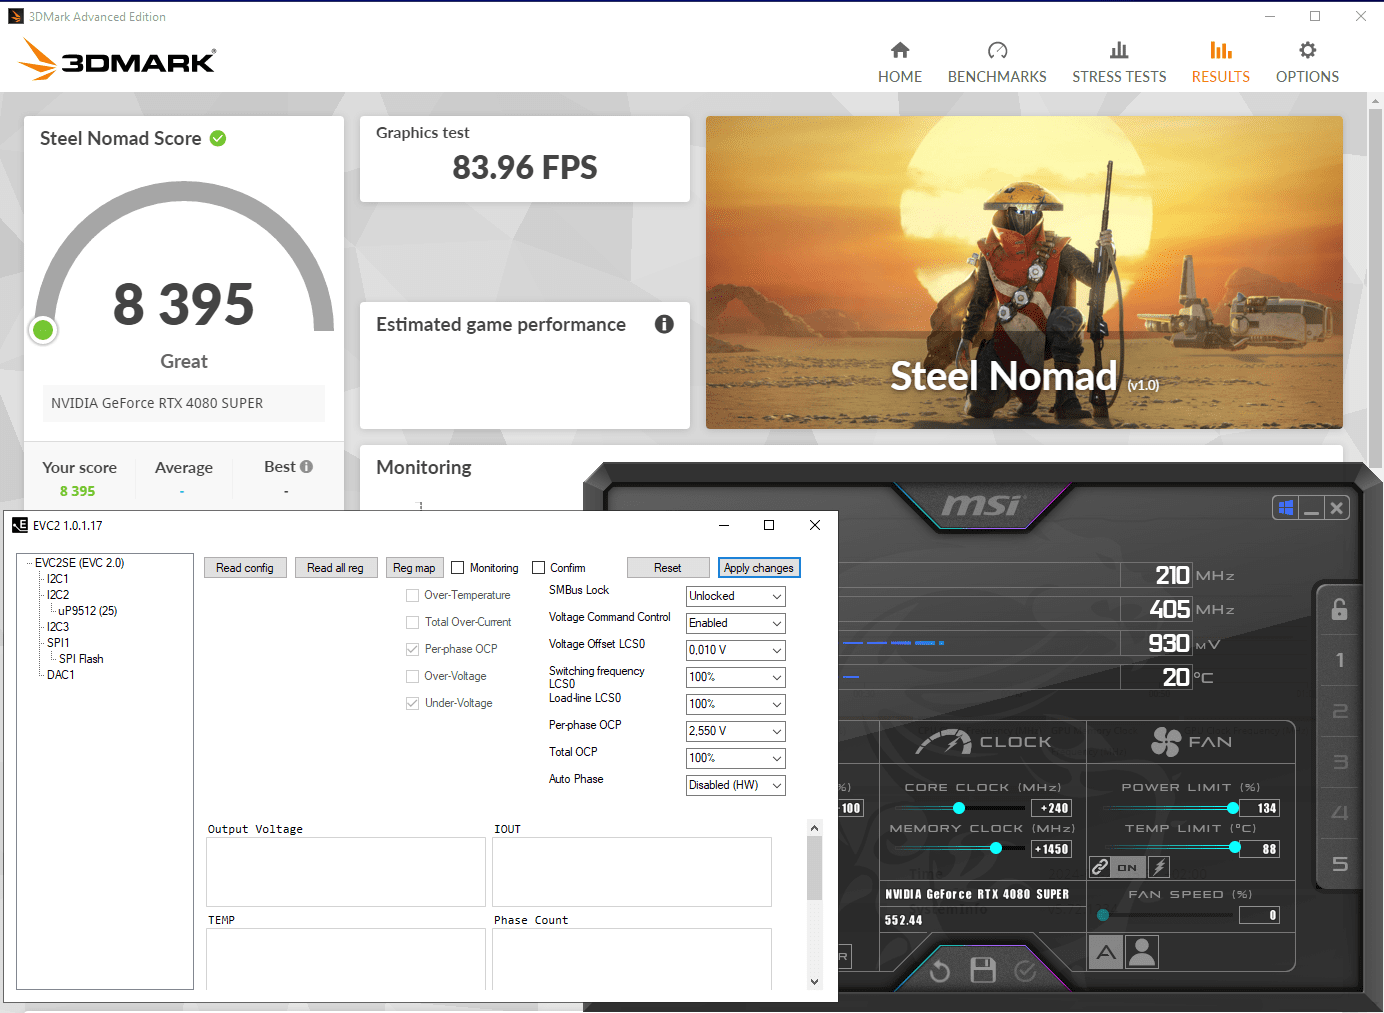
Task: Open the Switching frequency LCS0 dropdown
Action: 736,677
